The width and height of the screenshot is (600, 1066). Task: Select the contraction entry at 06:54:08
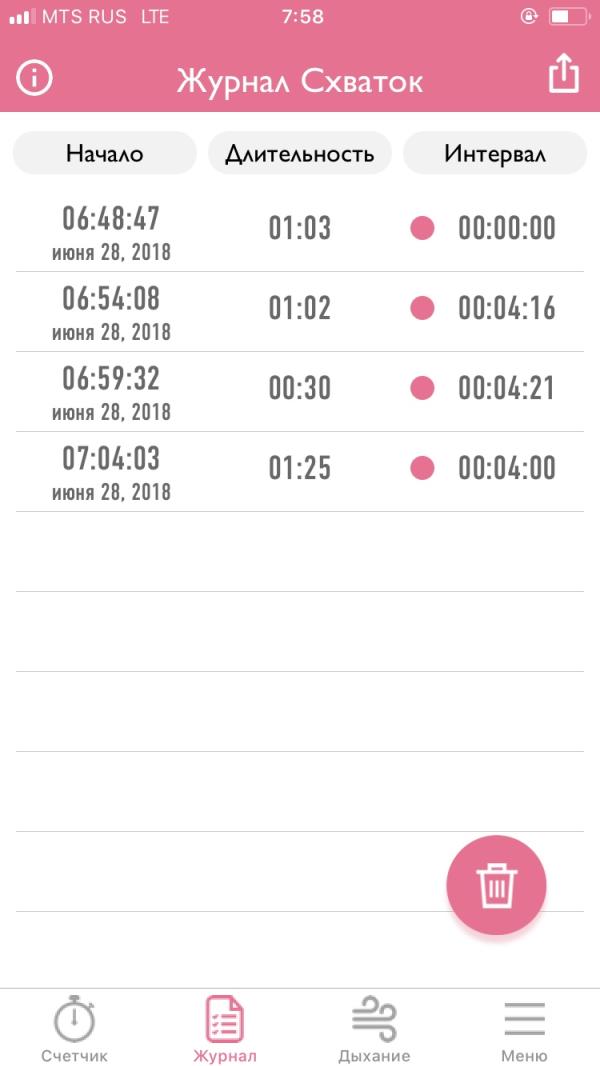[x=300, y=312]
